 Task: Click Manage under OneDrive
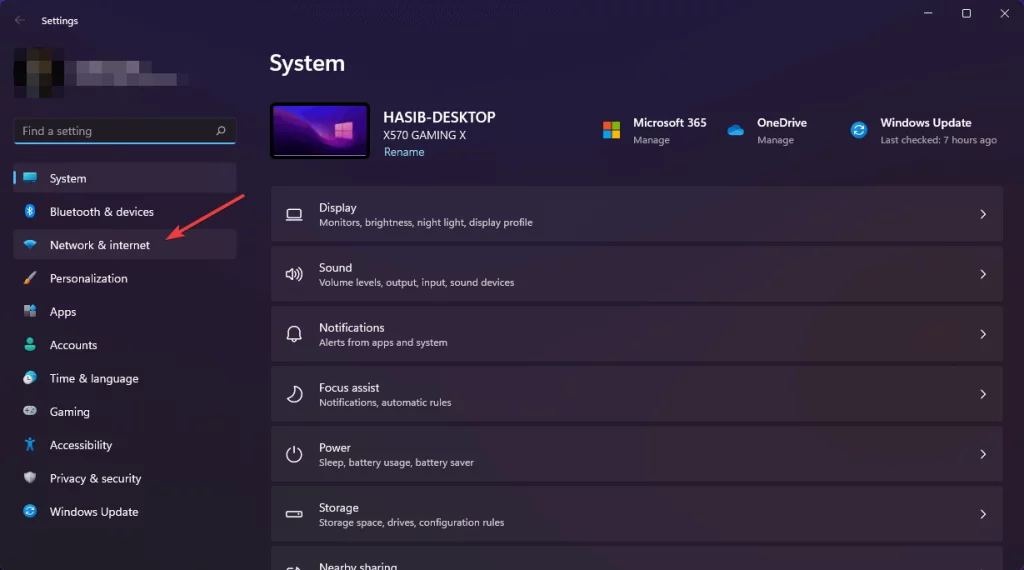pyautogui.click(x=775, y=140)
